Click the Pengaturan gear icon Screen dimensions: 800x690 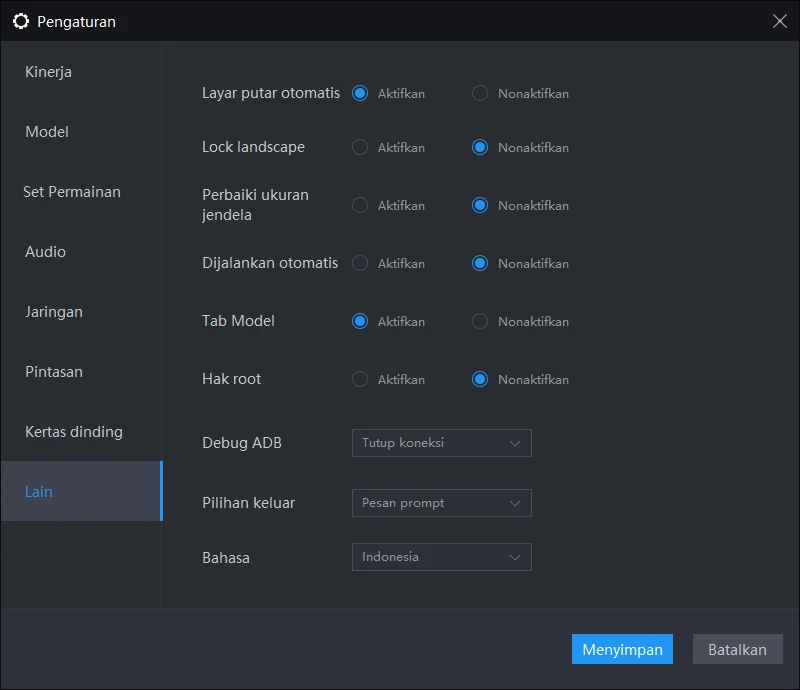[21, 21]
